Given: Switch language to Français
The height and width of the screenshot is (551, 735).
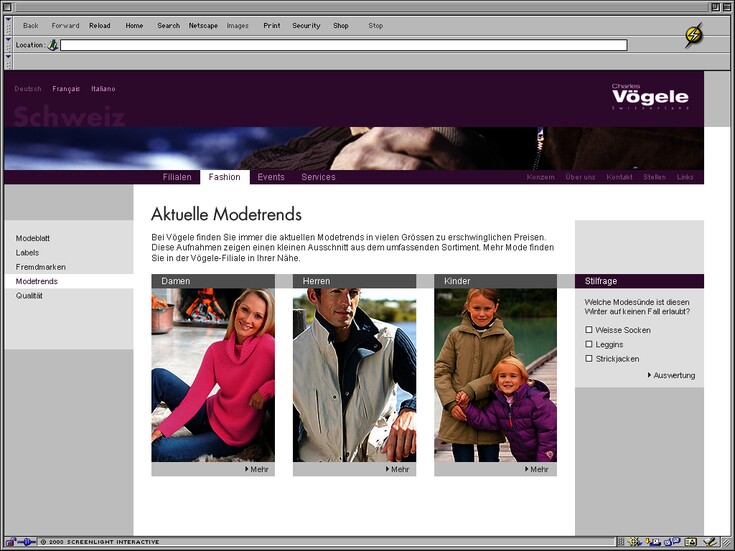Looking at the screenshot, I should (x=66, y=89).
